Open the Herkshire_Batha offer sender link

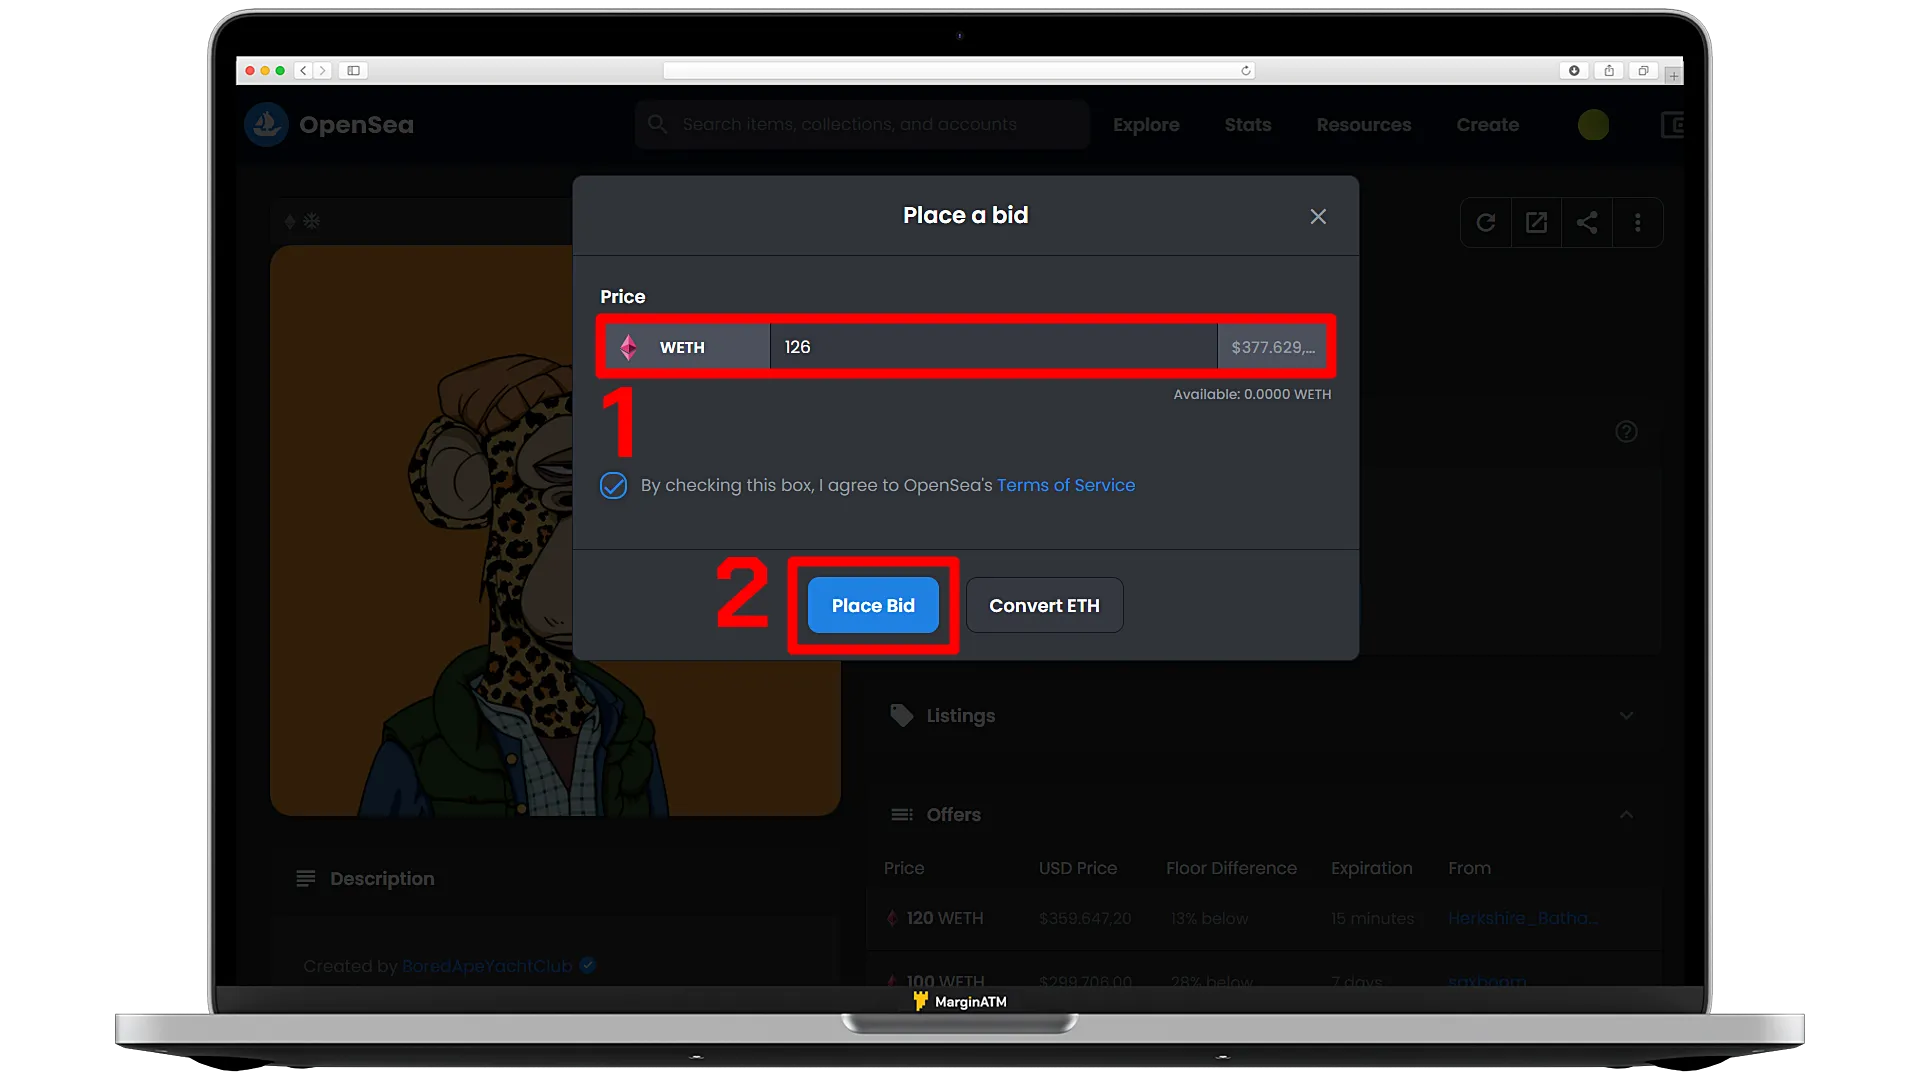1522,918
